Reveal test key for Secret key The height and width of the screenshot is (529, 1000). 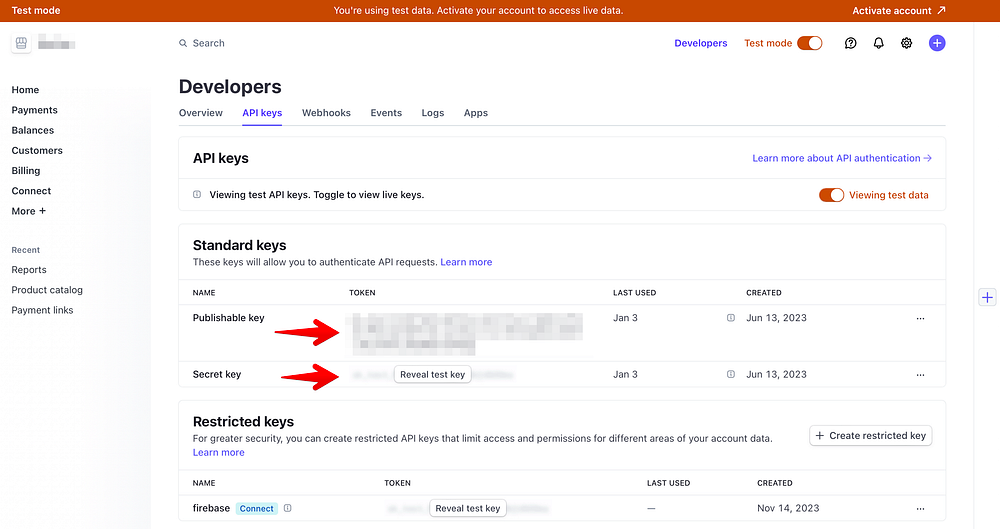(432, 375)
